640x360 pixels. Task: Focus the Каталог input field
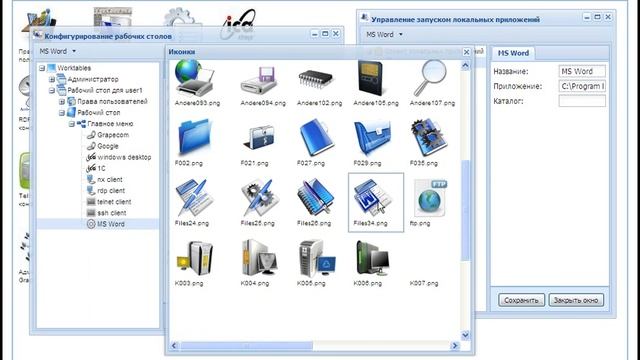(x=582, y=101)
